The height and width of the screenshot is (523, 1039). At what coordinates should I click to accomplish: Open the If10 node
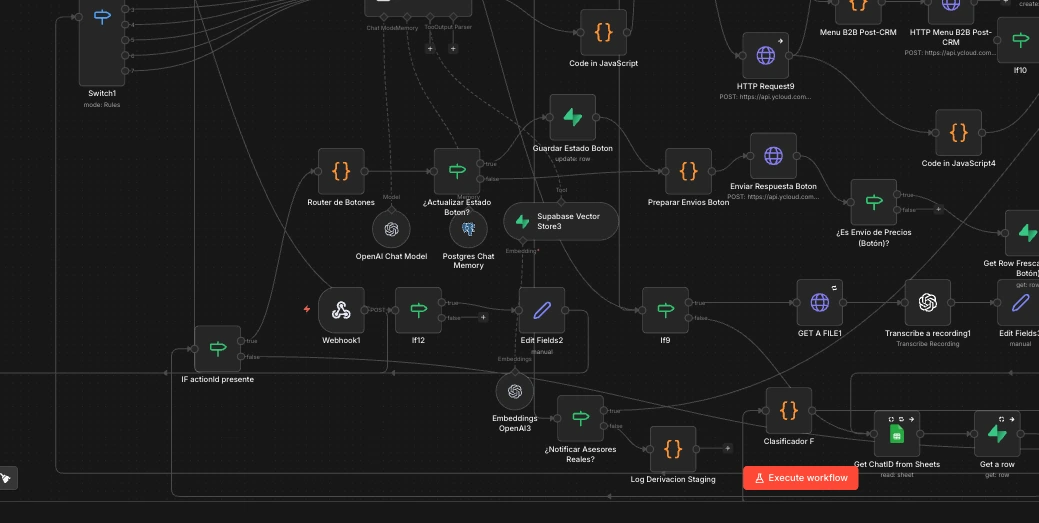tap(1020, 40)
